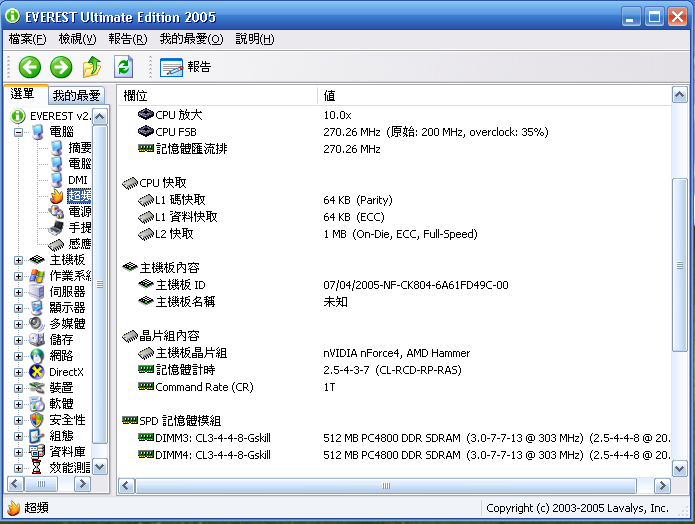Click the 多媒體 speaker icon
The image size is (695, 524).
37,324
